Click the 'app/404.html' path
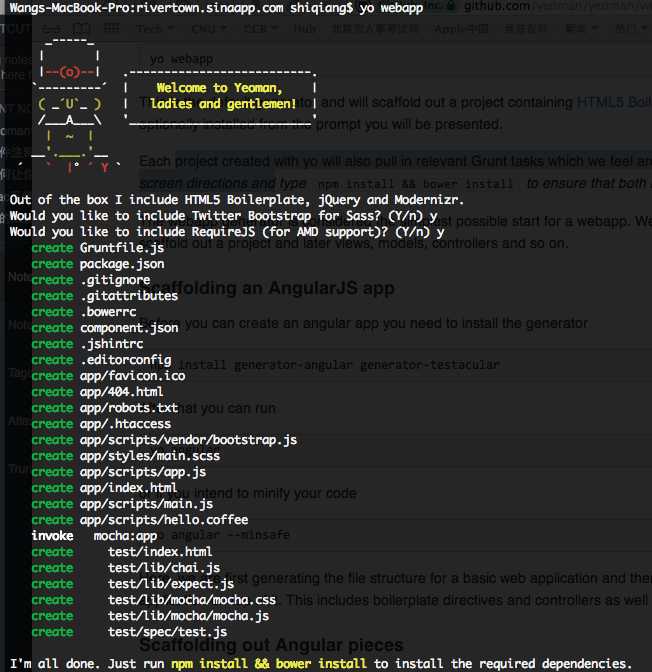This screenshot has height=672, width=652. 121,392
